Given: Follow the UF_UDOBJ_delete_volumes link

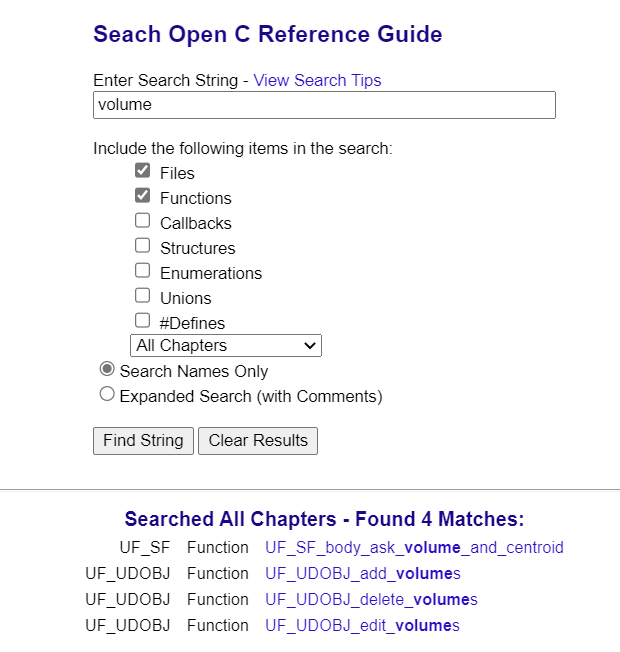Looking at the screenshot, I should click(x=371, y=600).
